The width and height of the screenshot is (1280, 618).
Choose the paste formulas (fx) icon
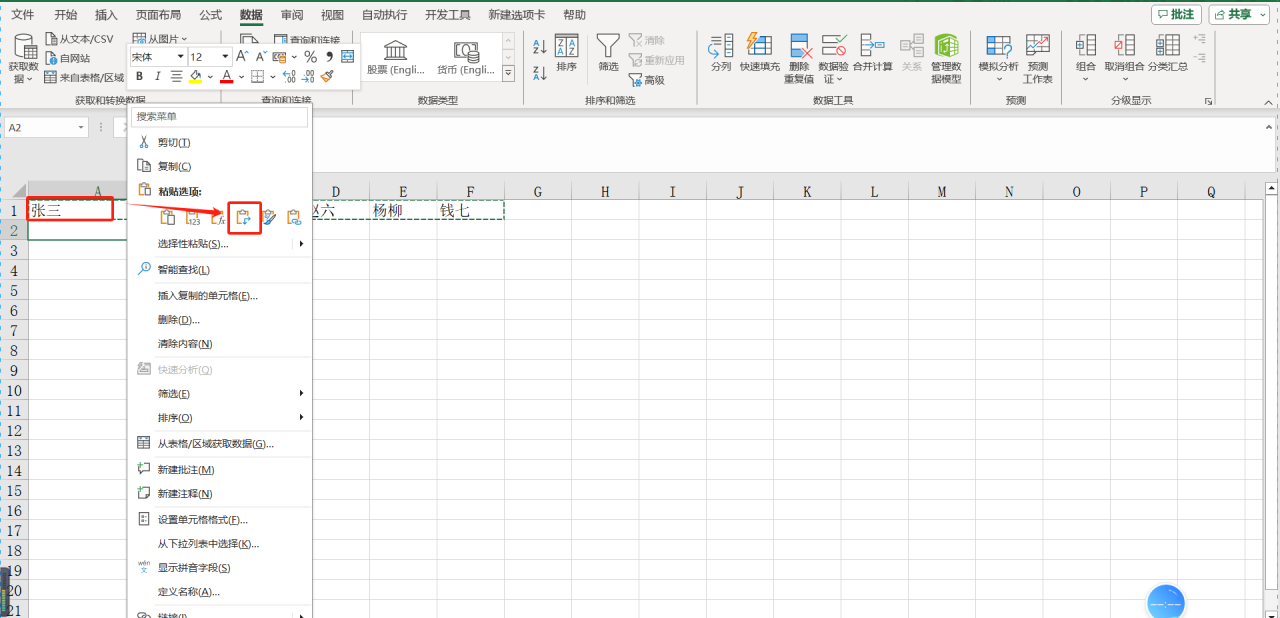pos(218,217)
